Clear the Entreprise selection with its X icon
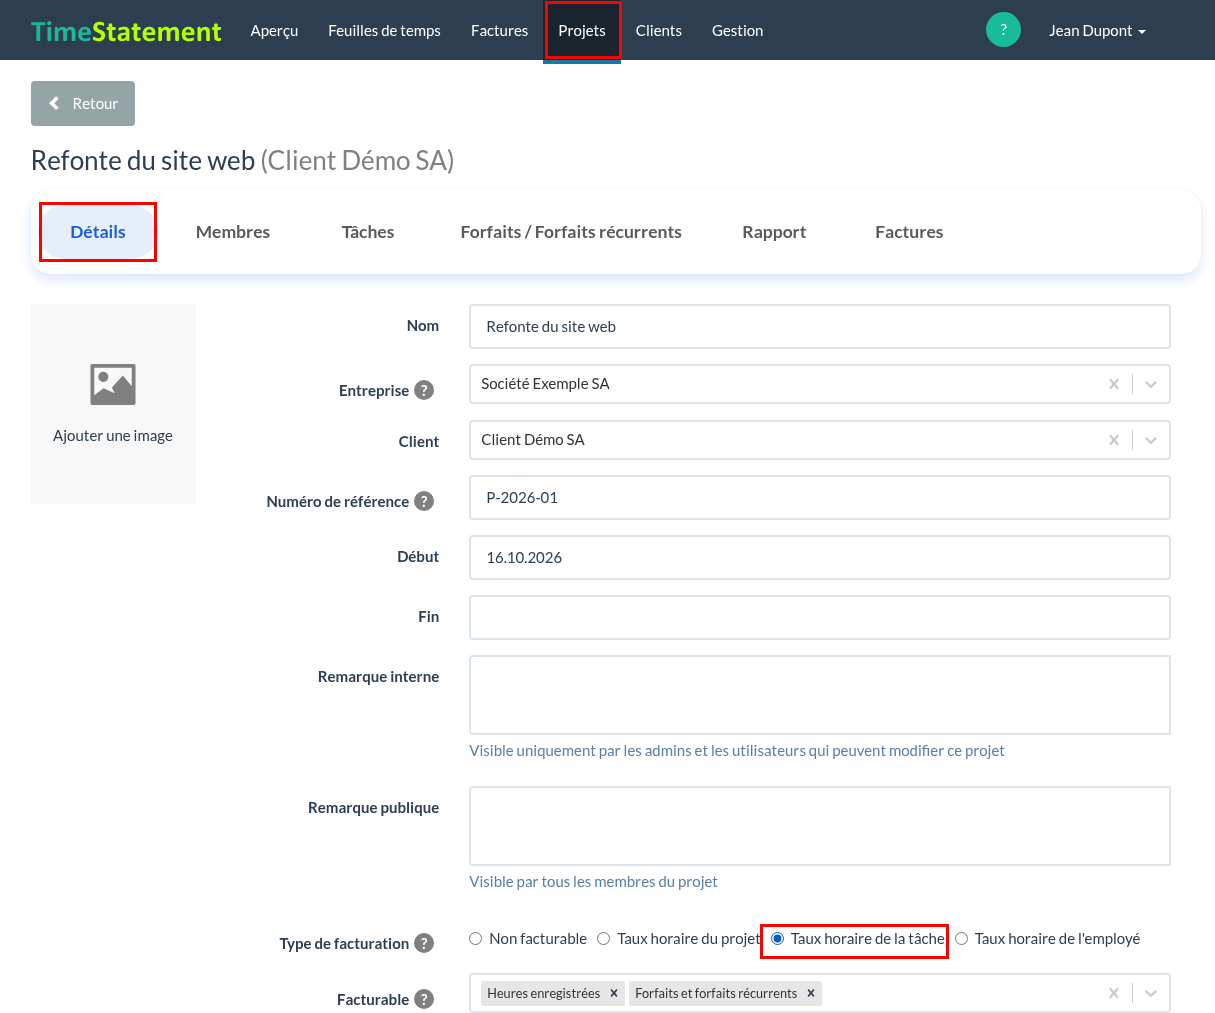The height and width of the screenshot is (1013, 1215). (1114, 384)
